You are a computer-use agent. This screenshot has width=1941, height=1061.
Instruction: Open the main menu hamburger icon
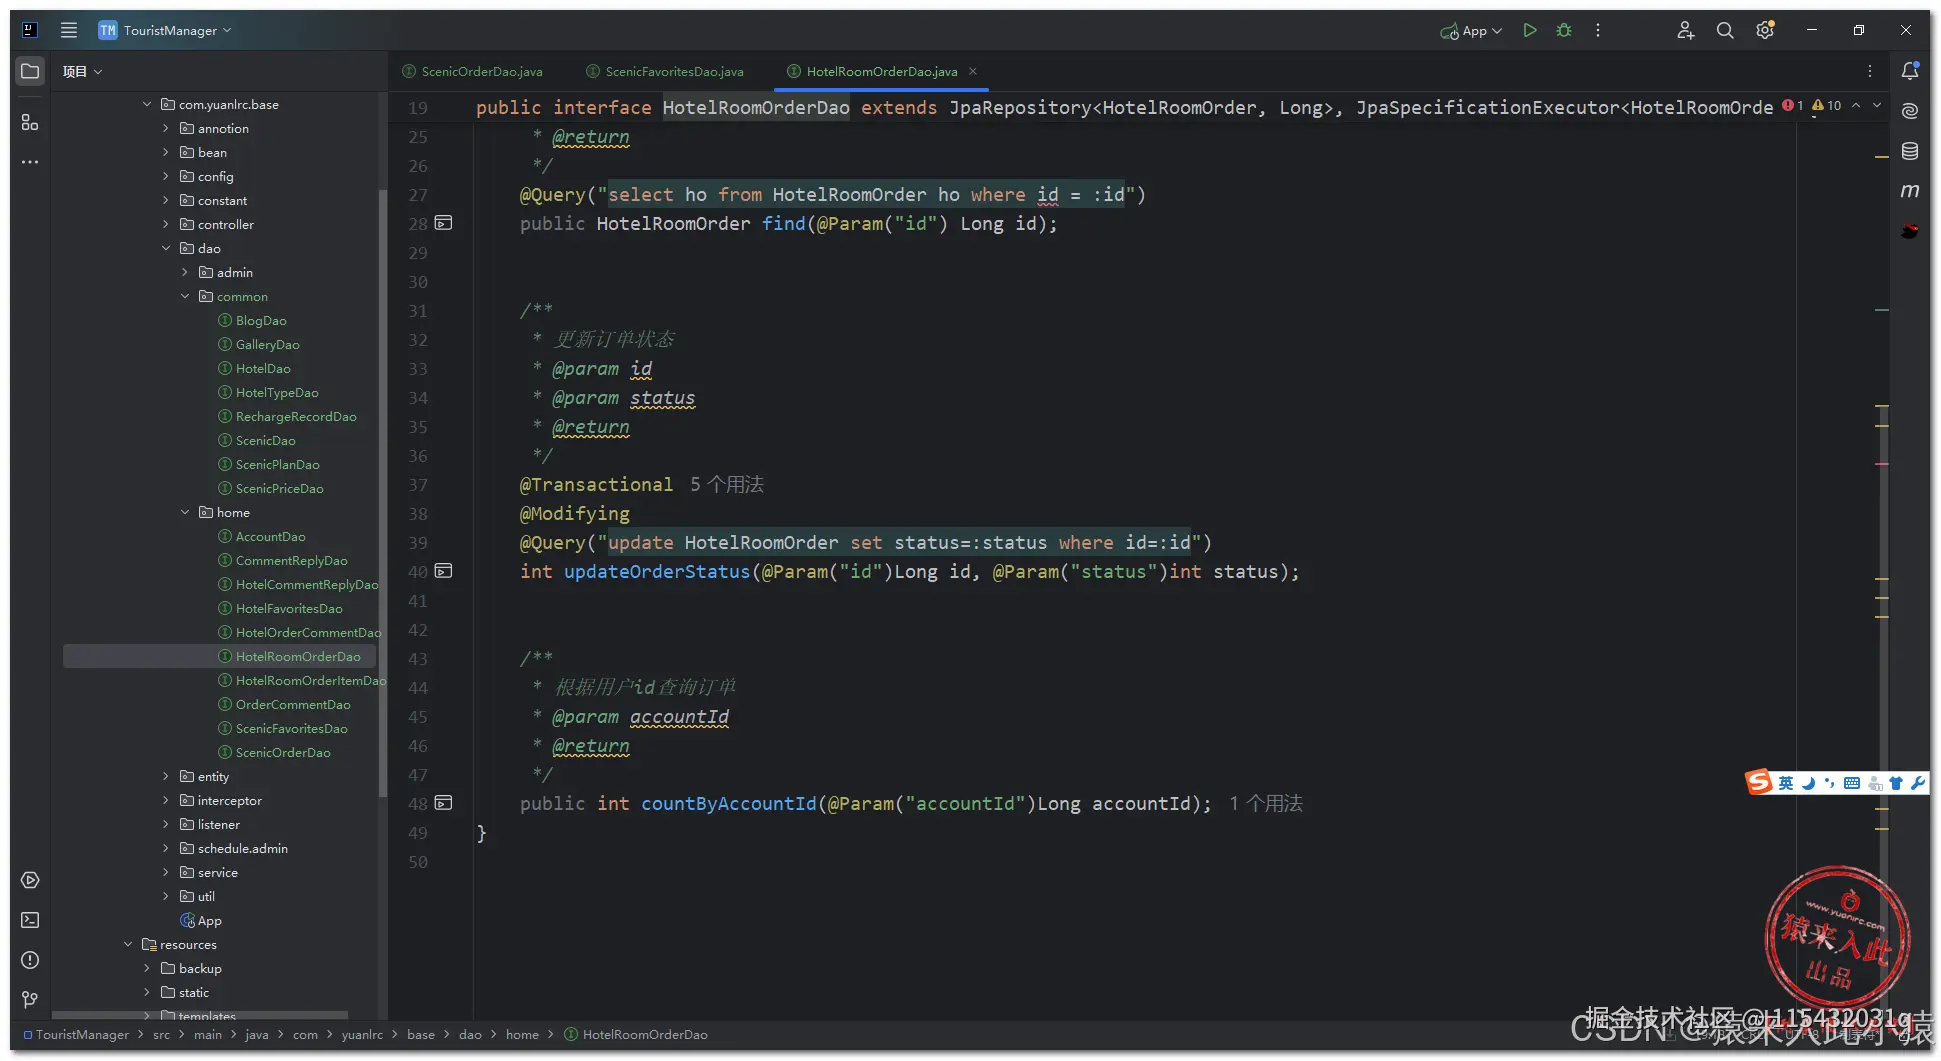(x=69, y=30)
